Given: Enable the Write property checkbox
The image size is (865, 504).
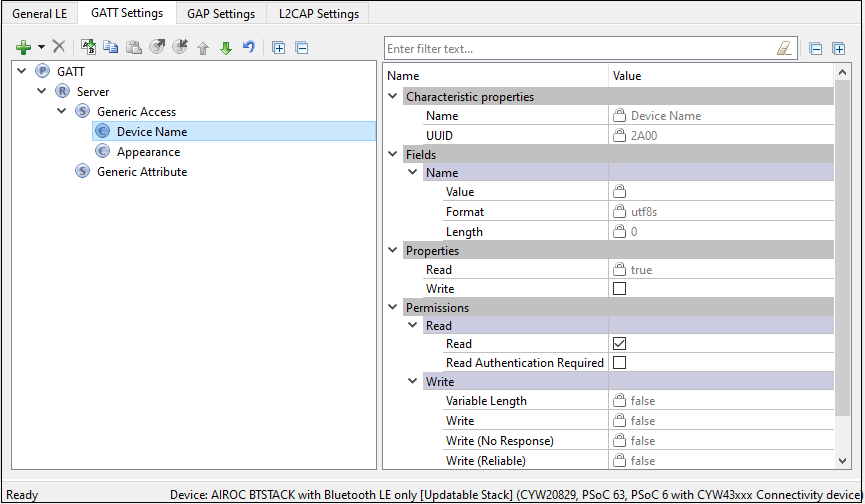Looking at the screenshot, I should (x=619, y=289).
